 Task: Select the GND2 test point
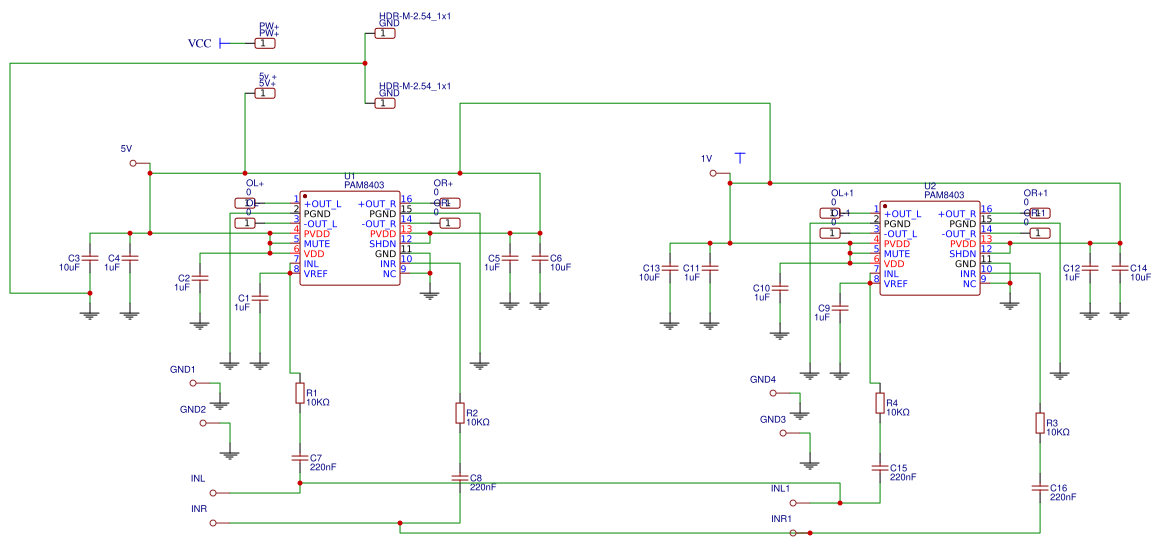pos(204,423)
